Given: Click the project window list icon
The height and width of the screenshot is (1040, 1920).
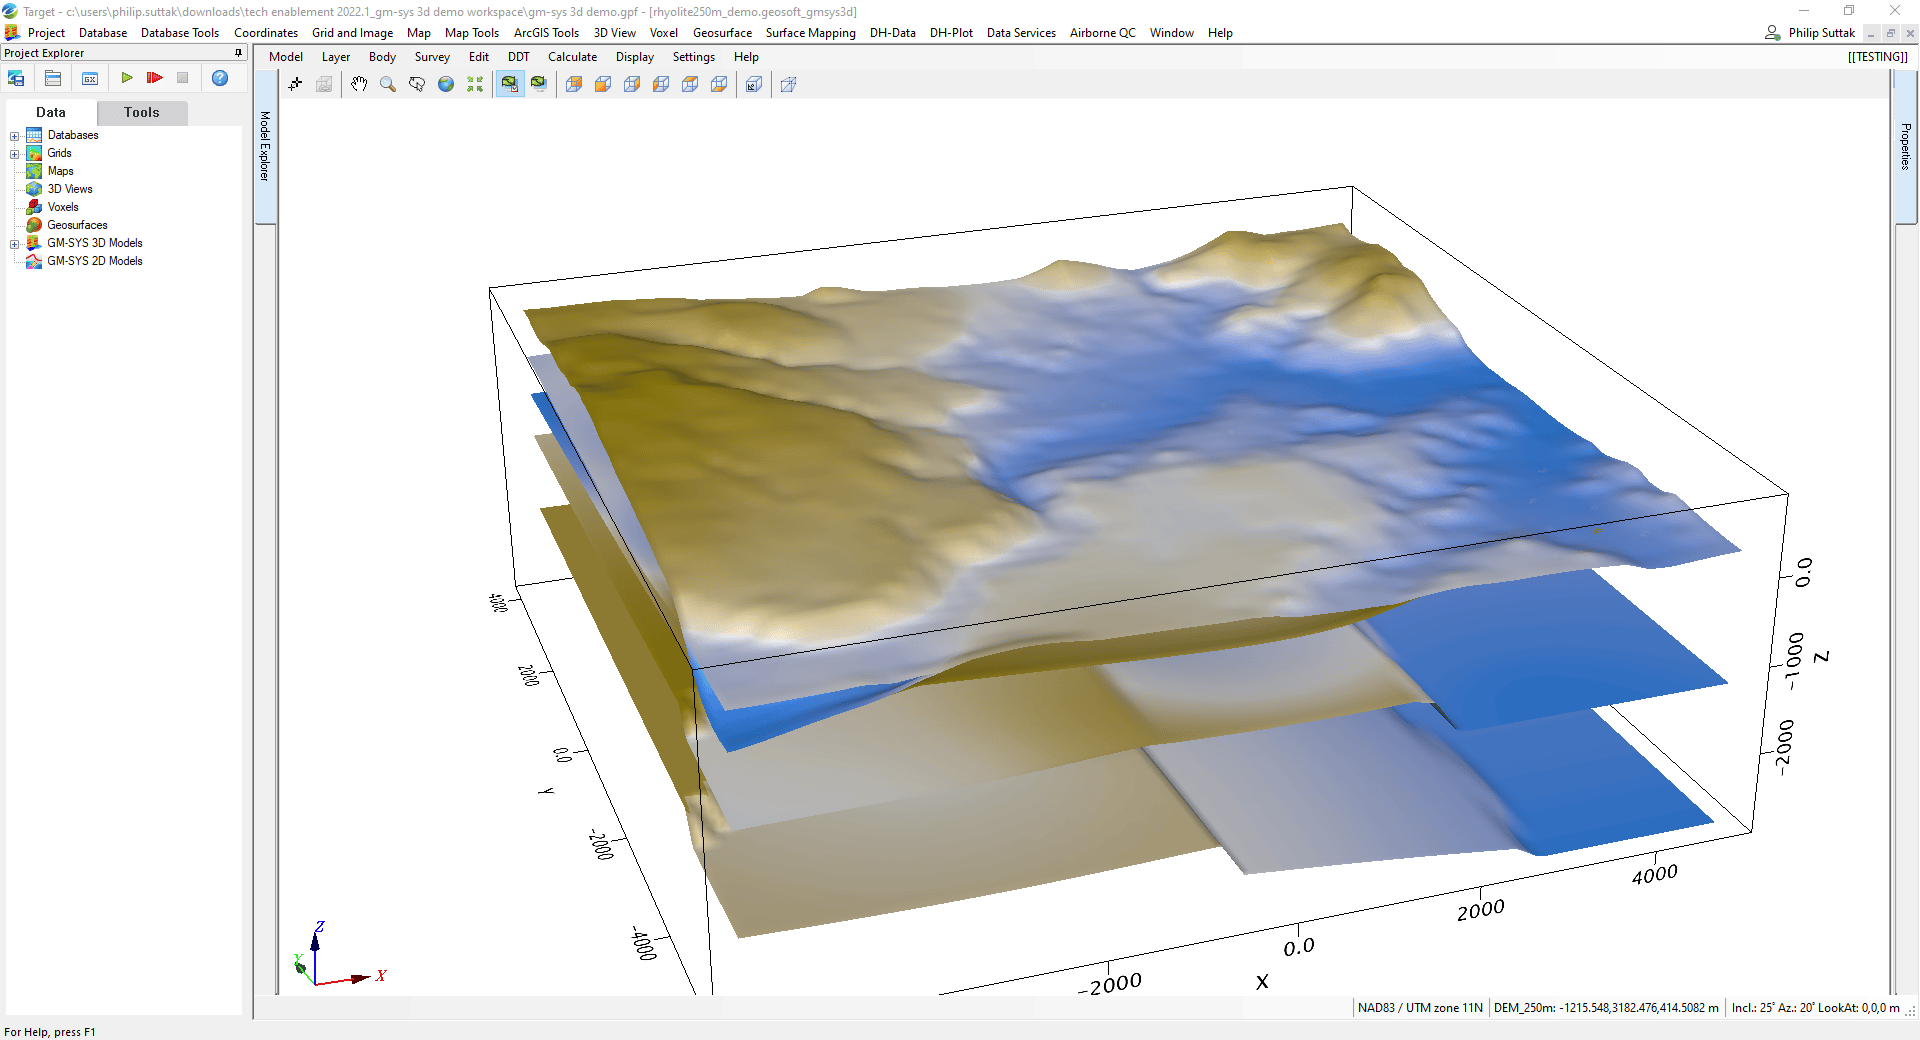Looking at the screenshot, I should (x=53, y=78).
